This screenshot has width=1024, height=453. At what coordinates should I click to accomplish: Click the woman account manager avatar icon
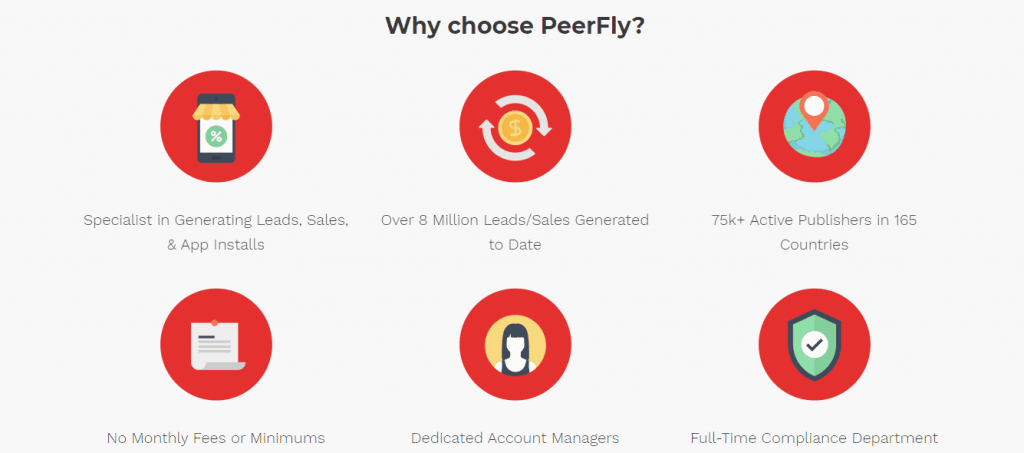pyautogui.click(x=515, y=345)
